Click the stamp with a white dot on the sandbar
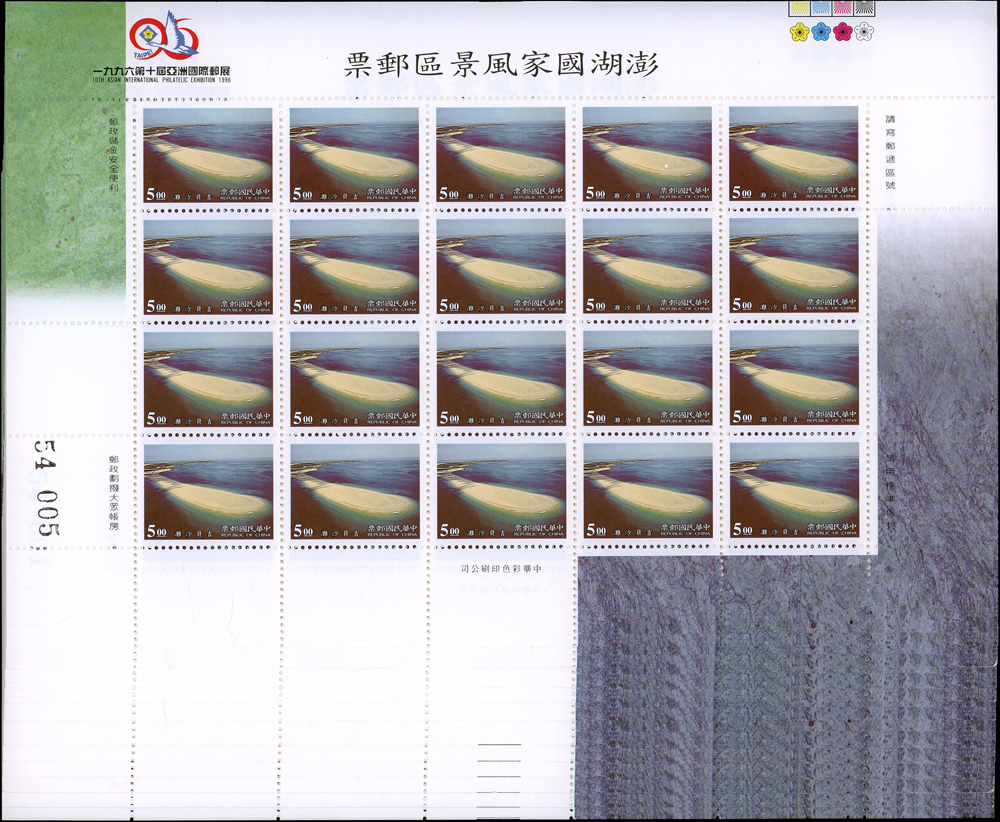The height and width of the screenshot is (822, 1000). pyautogui.click(x=647, y=155)
